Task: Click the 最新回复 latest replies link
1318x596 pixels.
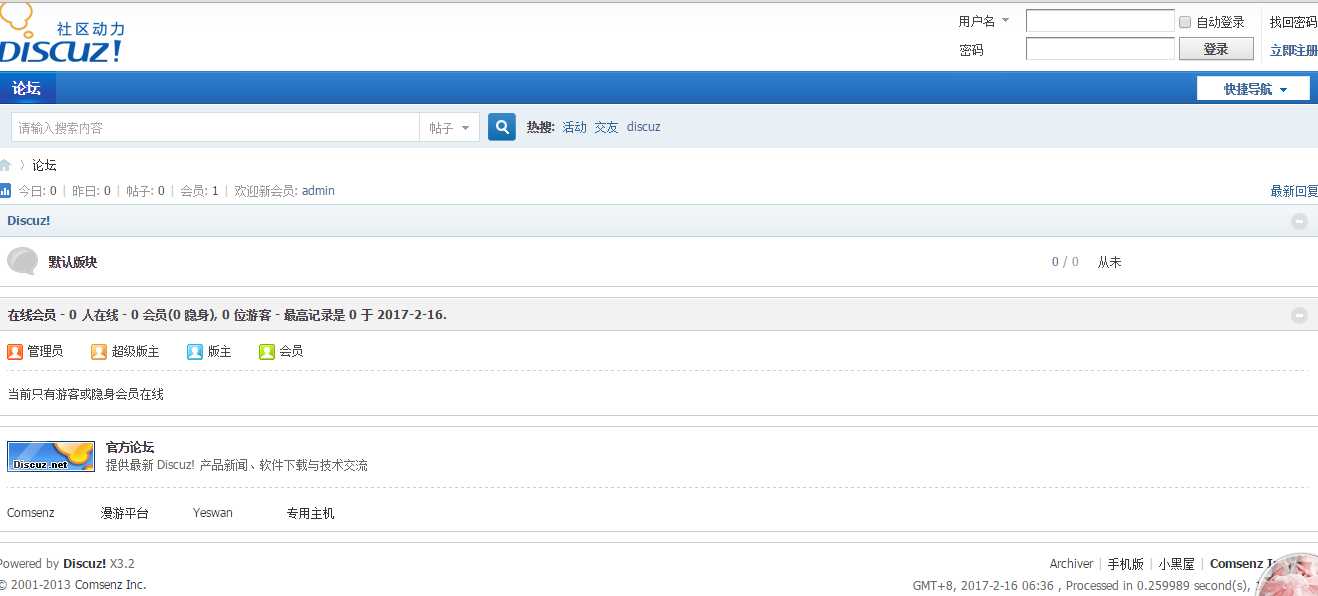Action: (x=1294, y=191)
